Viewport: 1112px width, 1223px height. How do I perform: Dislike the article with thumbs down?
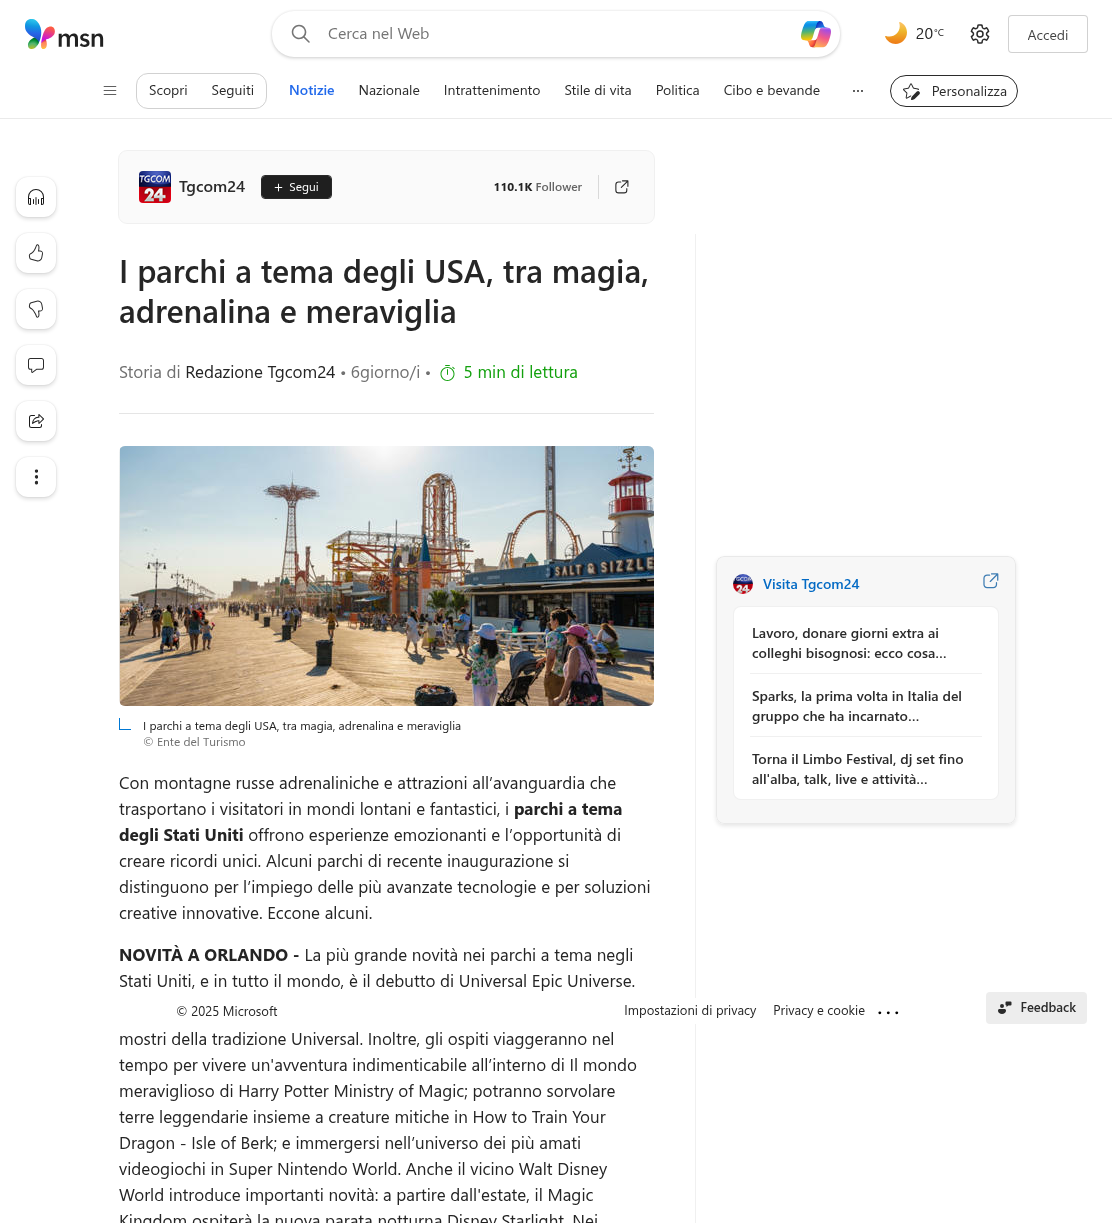[x=36, y=309]
